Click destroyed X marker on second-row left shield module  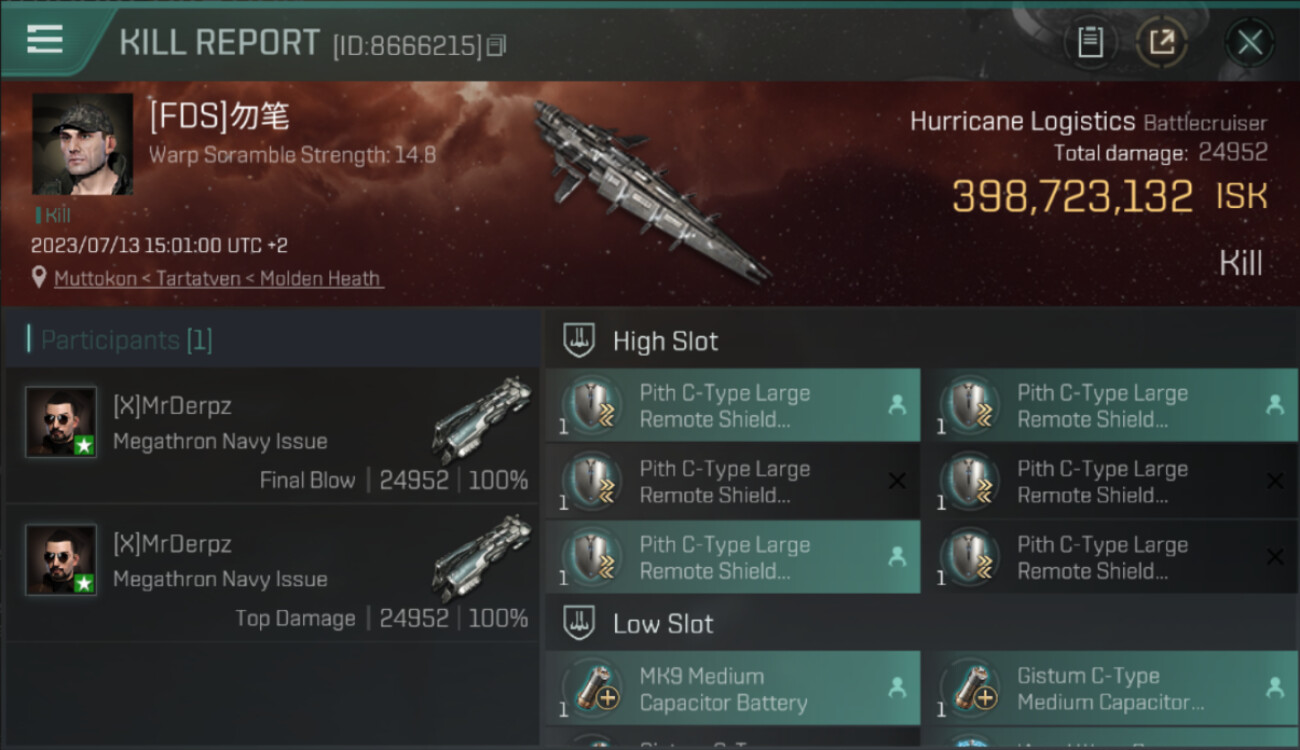[x=897, y=482]
